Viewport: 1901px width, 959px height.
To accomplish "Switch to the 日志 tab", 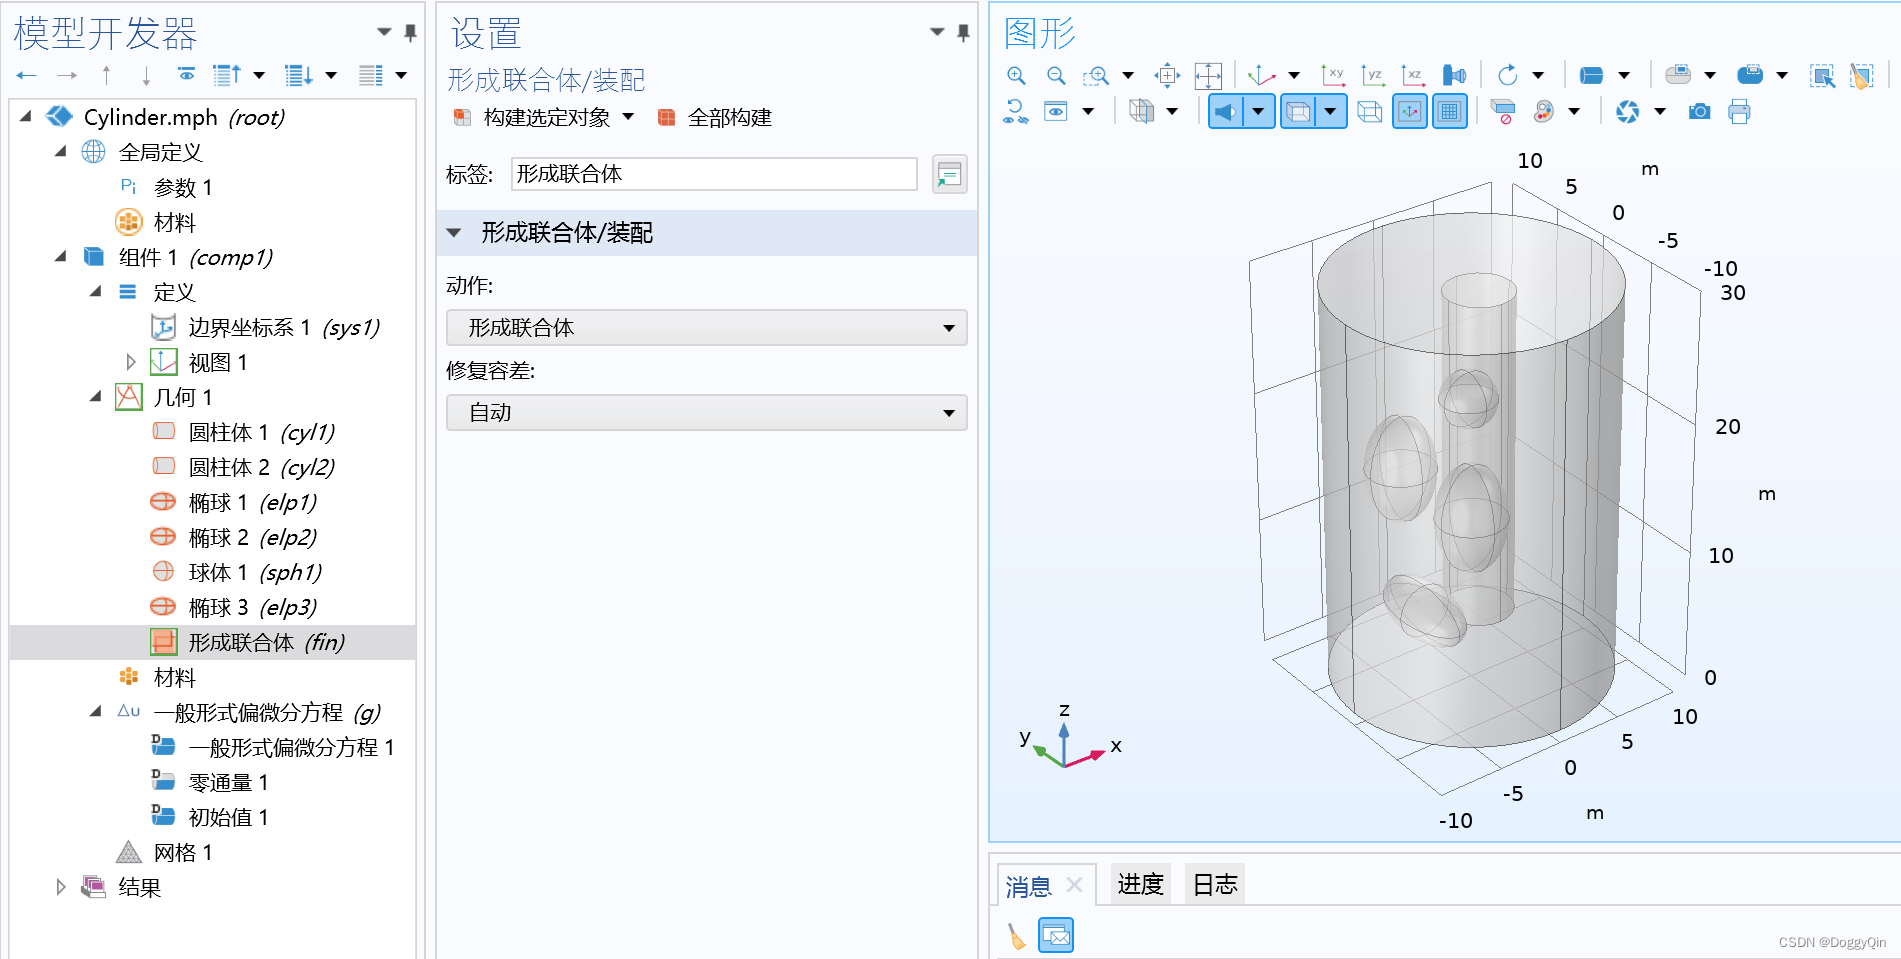I will click(1213, 884).
